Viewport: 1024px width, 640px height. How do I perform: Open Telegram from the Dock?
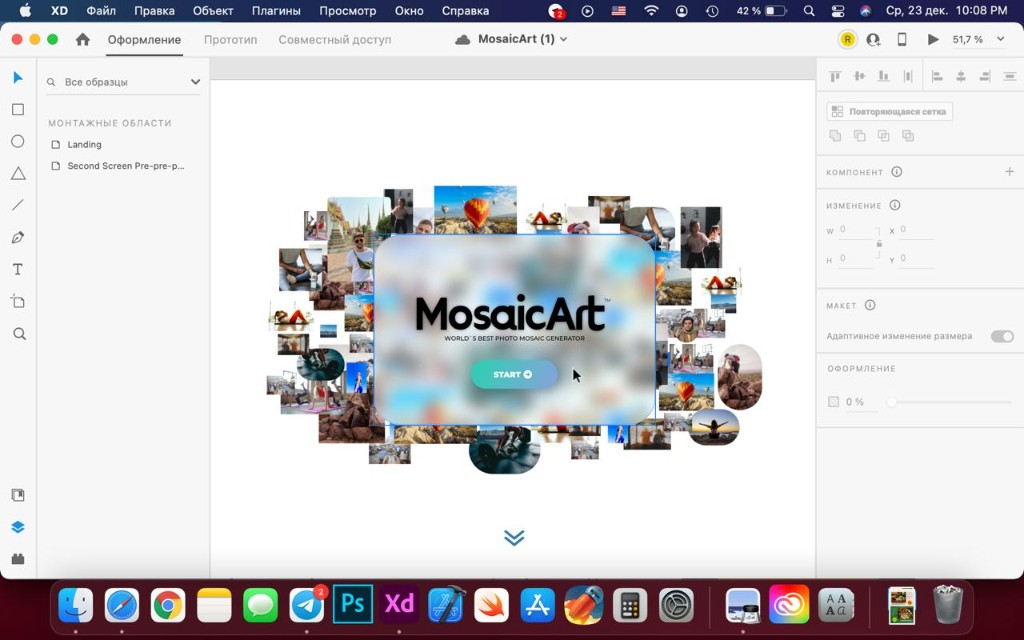pyautogui.click(x=306, y=604)
